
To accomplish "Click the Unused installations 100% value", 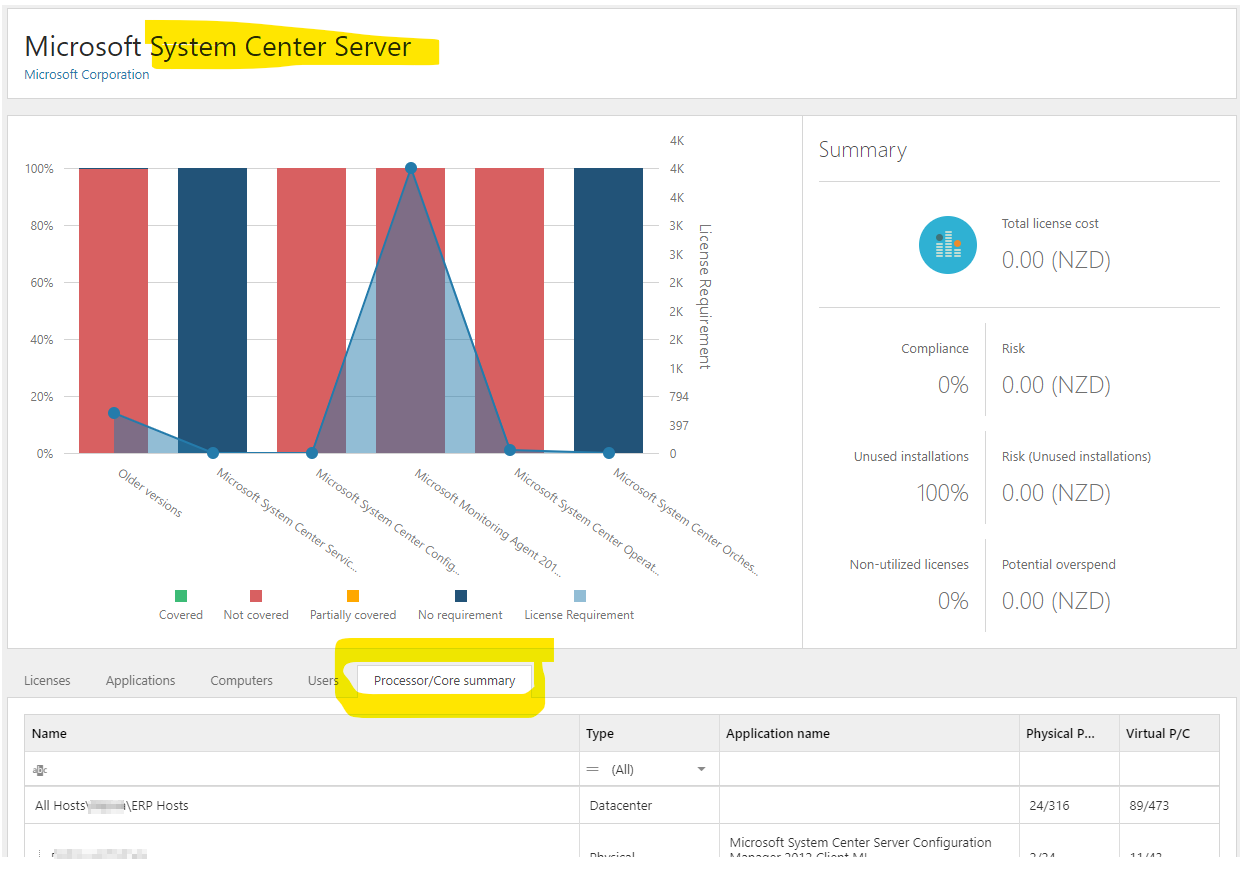I will pos(942,493).
